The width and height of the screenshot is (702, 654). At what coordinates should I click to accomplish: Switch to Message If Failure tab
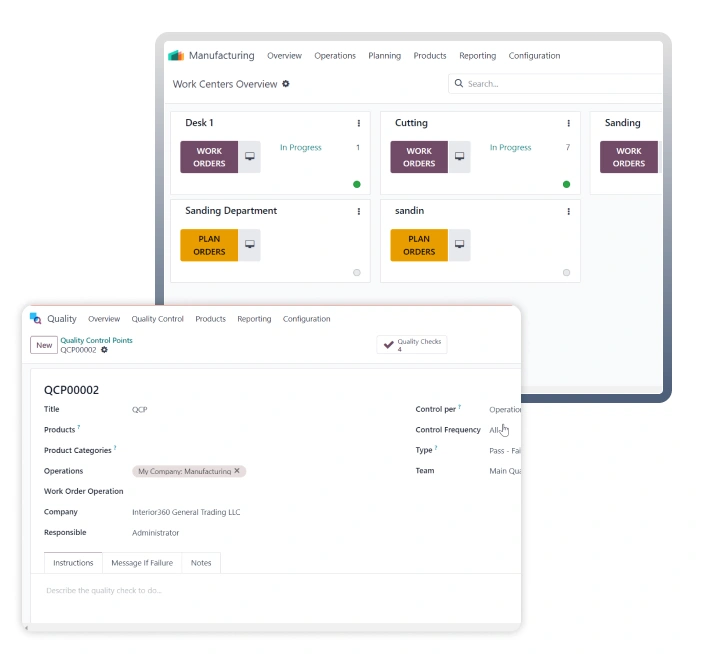142,563
